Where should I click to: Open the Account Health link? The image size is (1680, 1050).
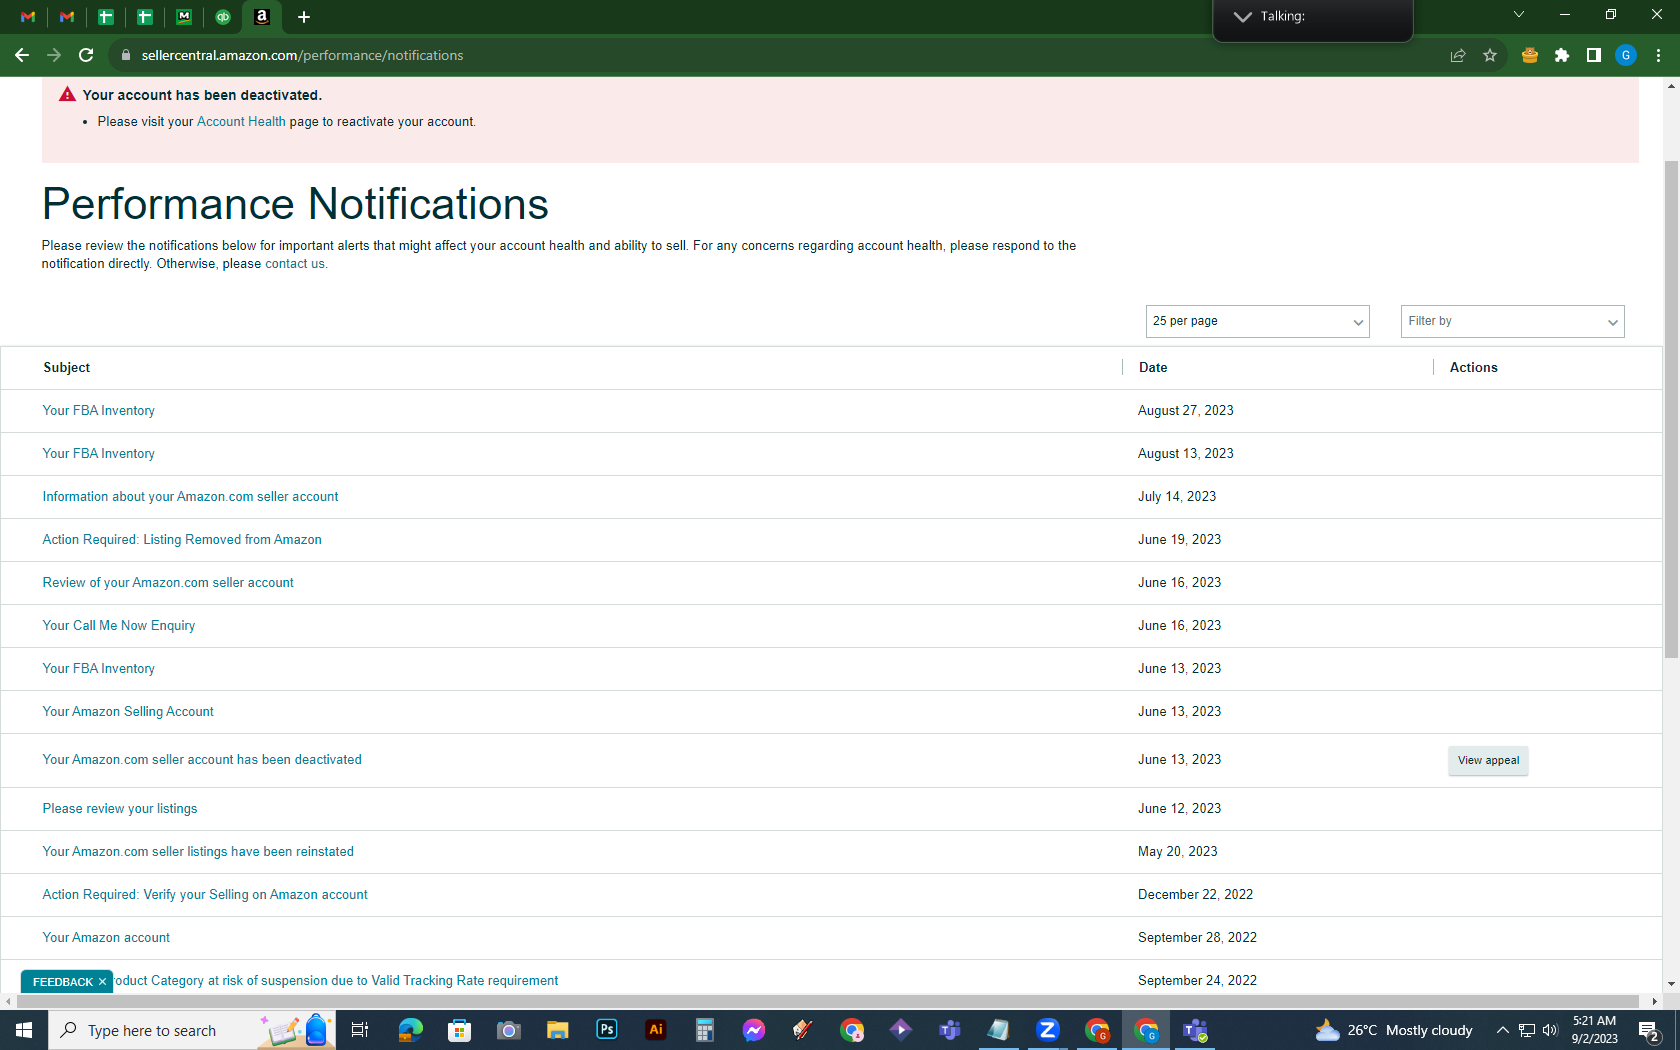(x=241, y=122)
